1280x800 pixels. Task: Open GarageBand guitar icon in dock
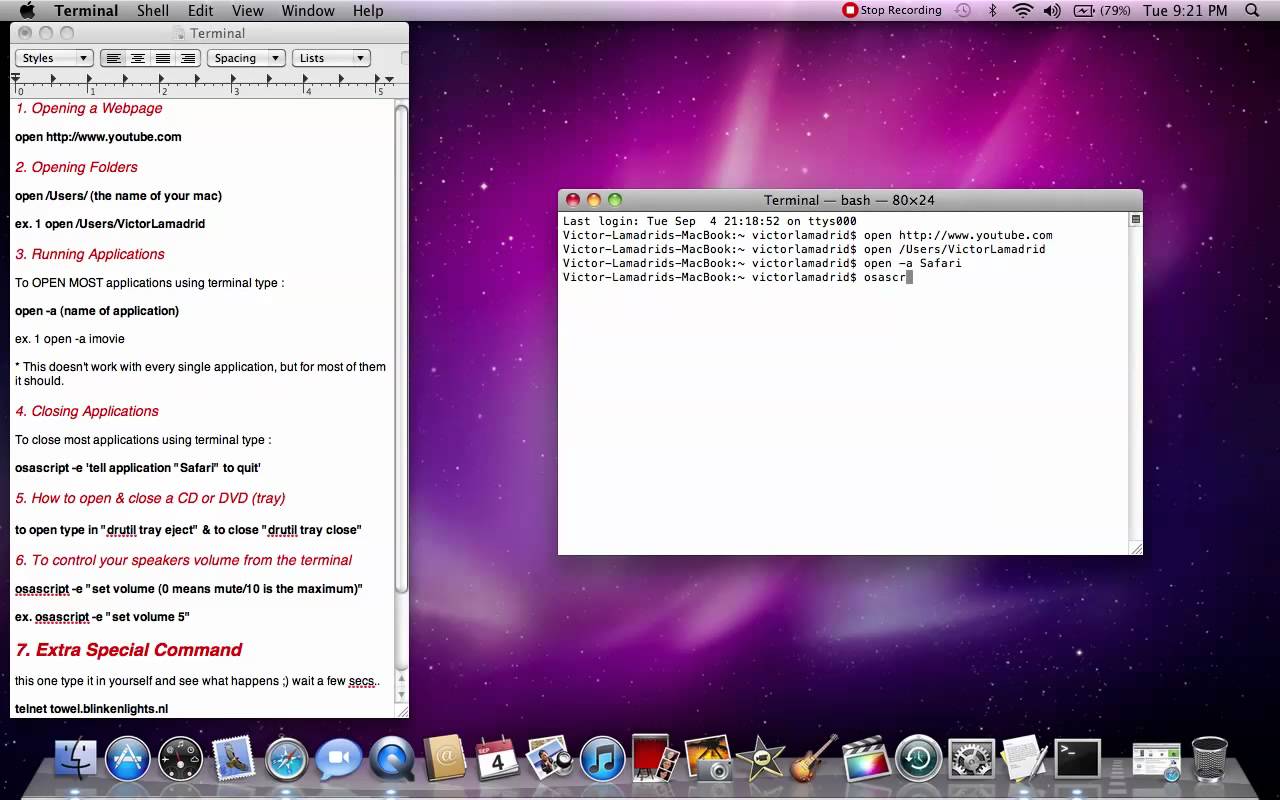click(x=813, y=760)
